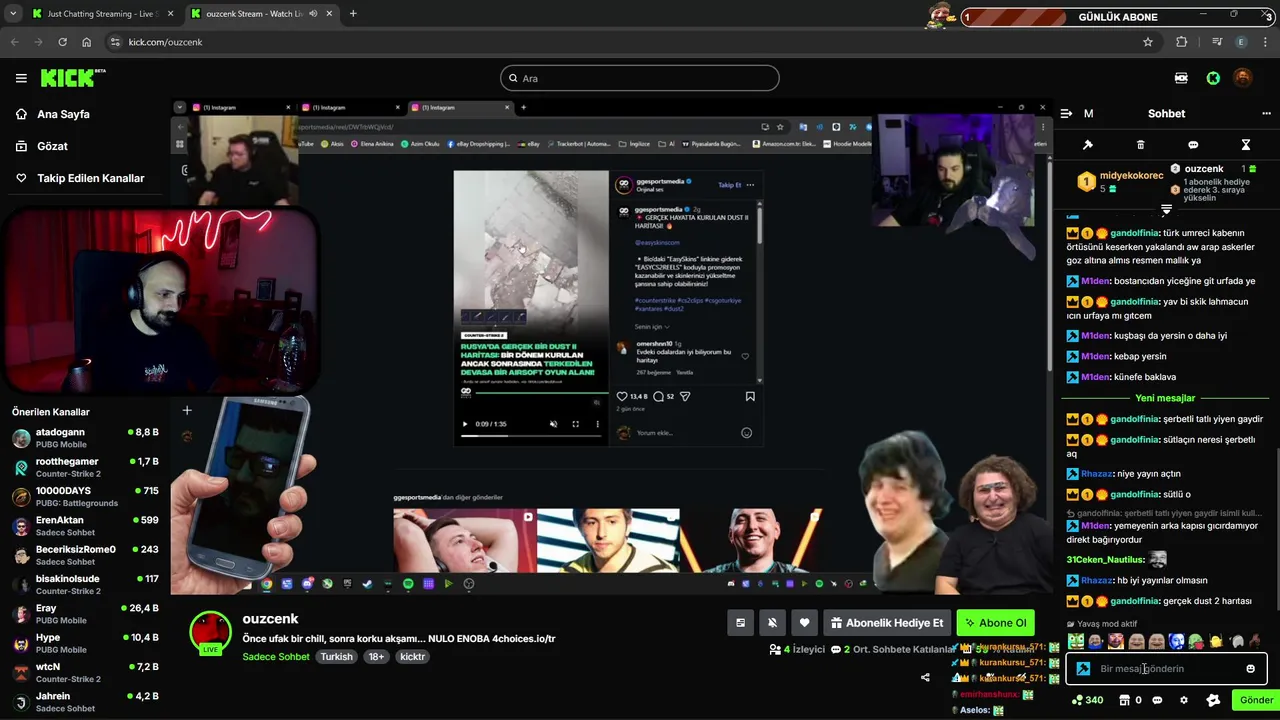Open Jahrein recommended channel

85,701
